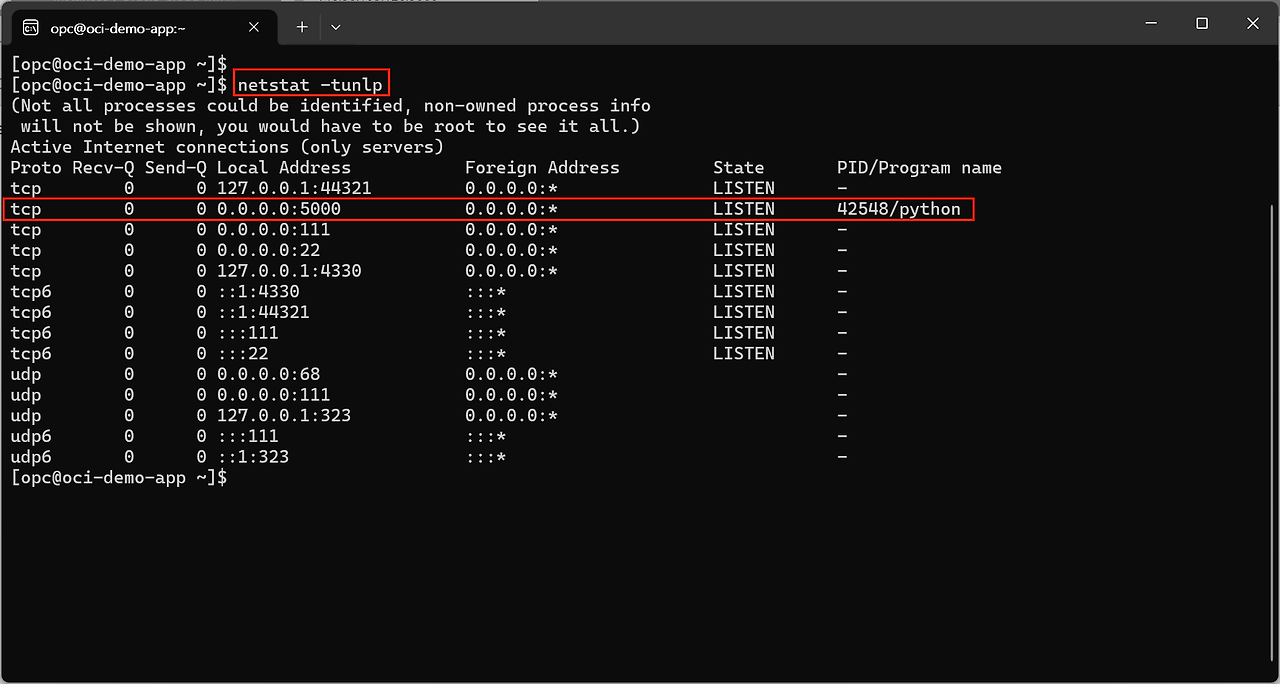Viewport: 1280px width, 684px height.
Task: Click the 0.0.0.0:5000 local address
Action: (x=279, y=209)
